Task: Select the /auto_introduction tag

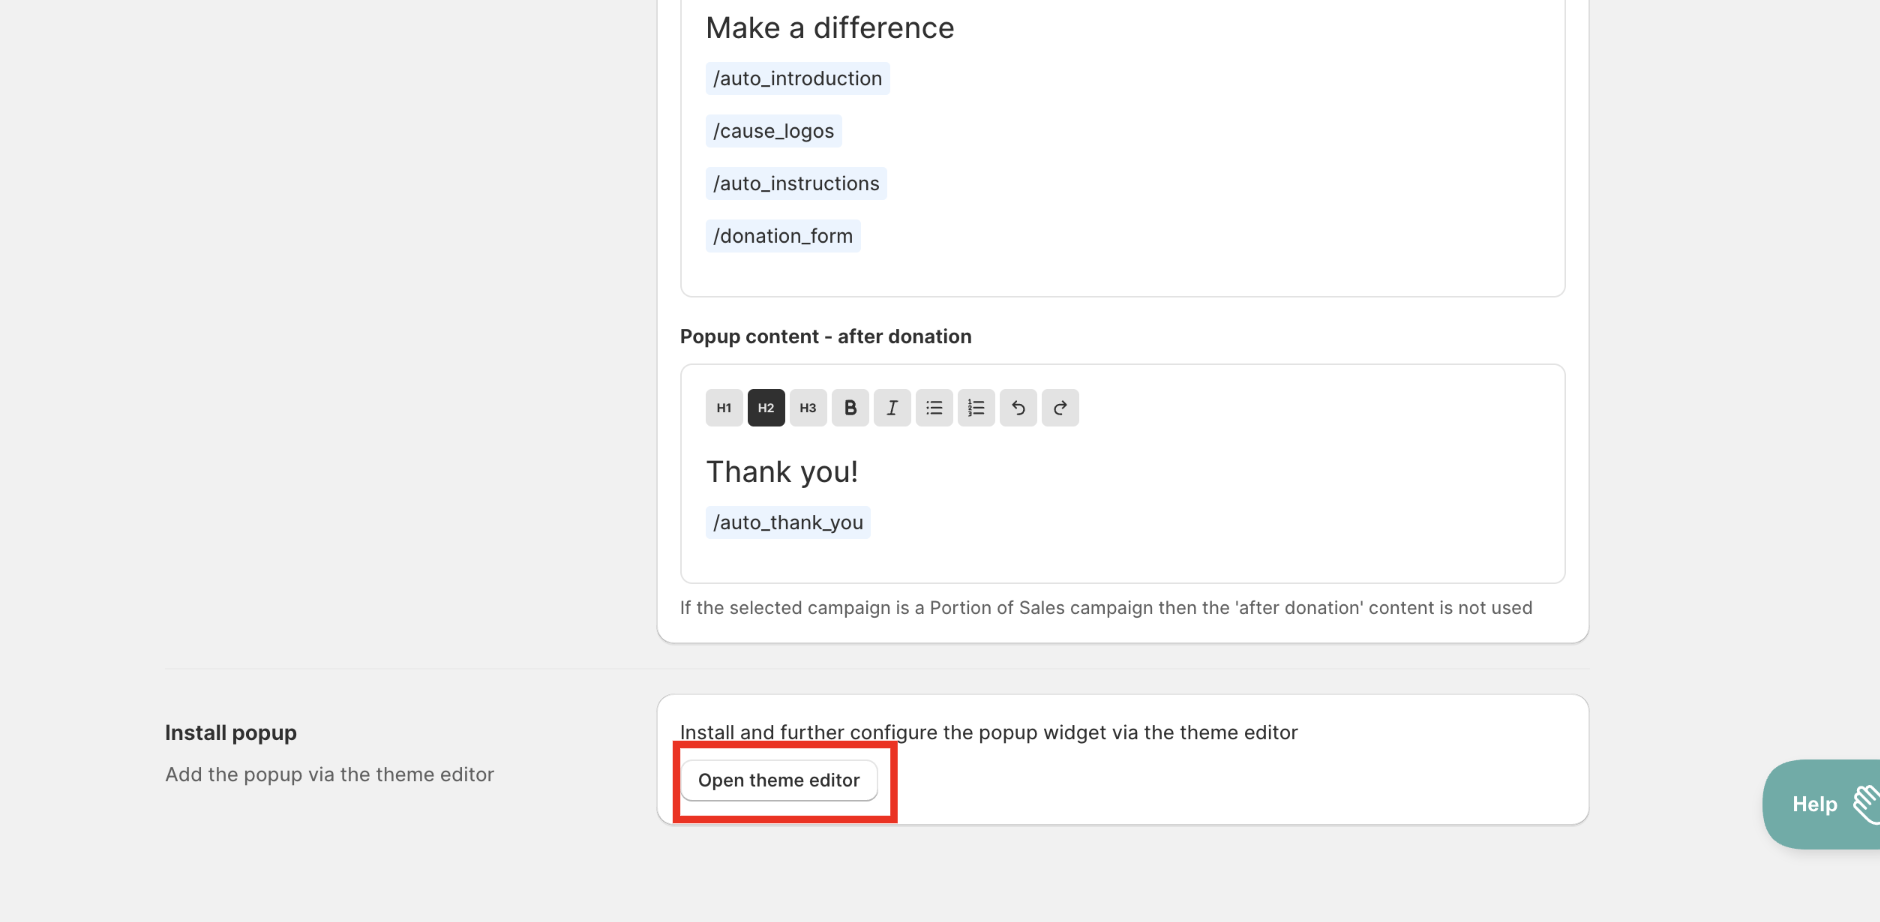Action: coord(797,79)
